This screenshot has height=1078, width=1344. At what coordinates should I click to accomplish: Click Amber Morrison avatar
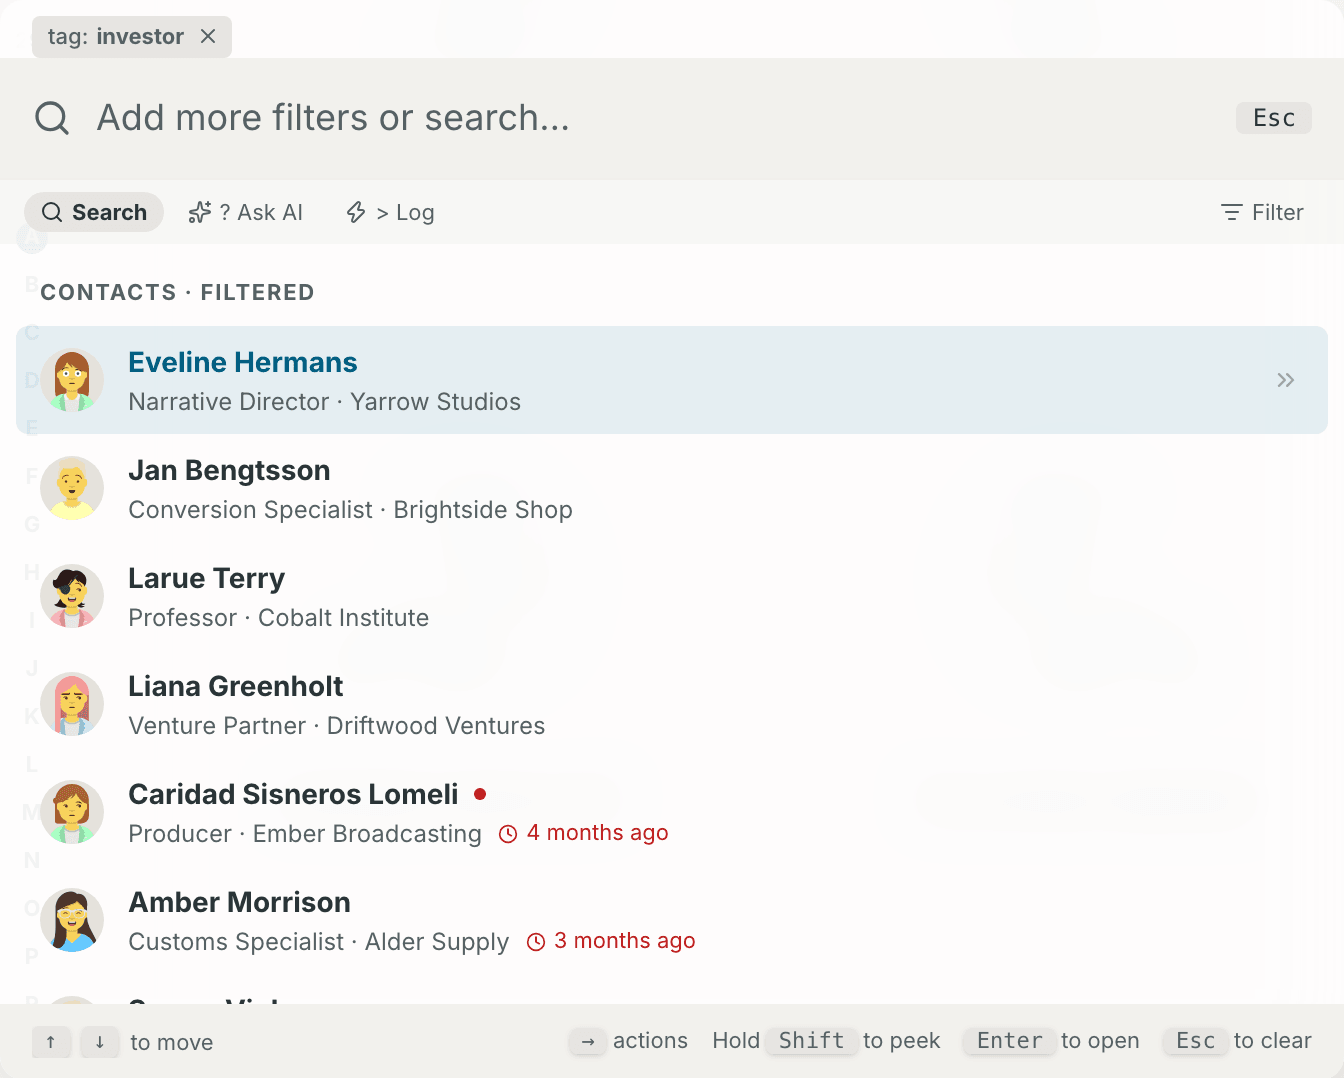click(72, 920)
